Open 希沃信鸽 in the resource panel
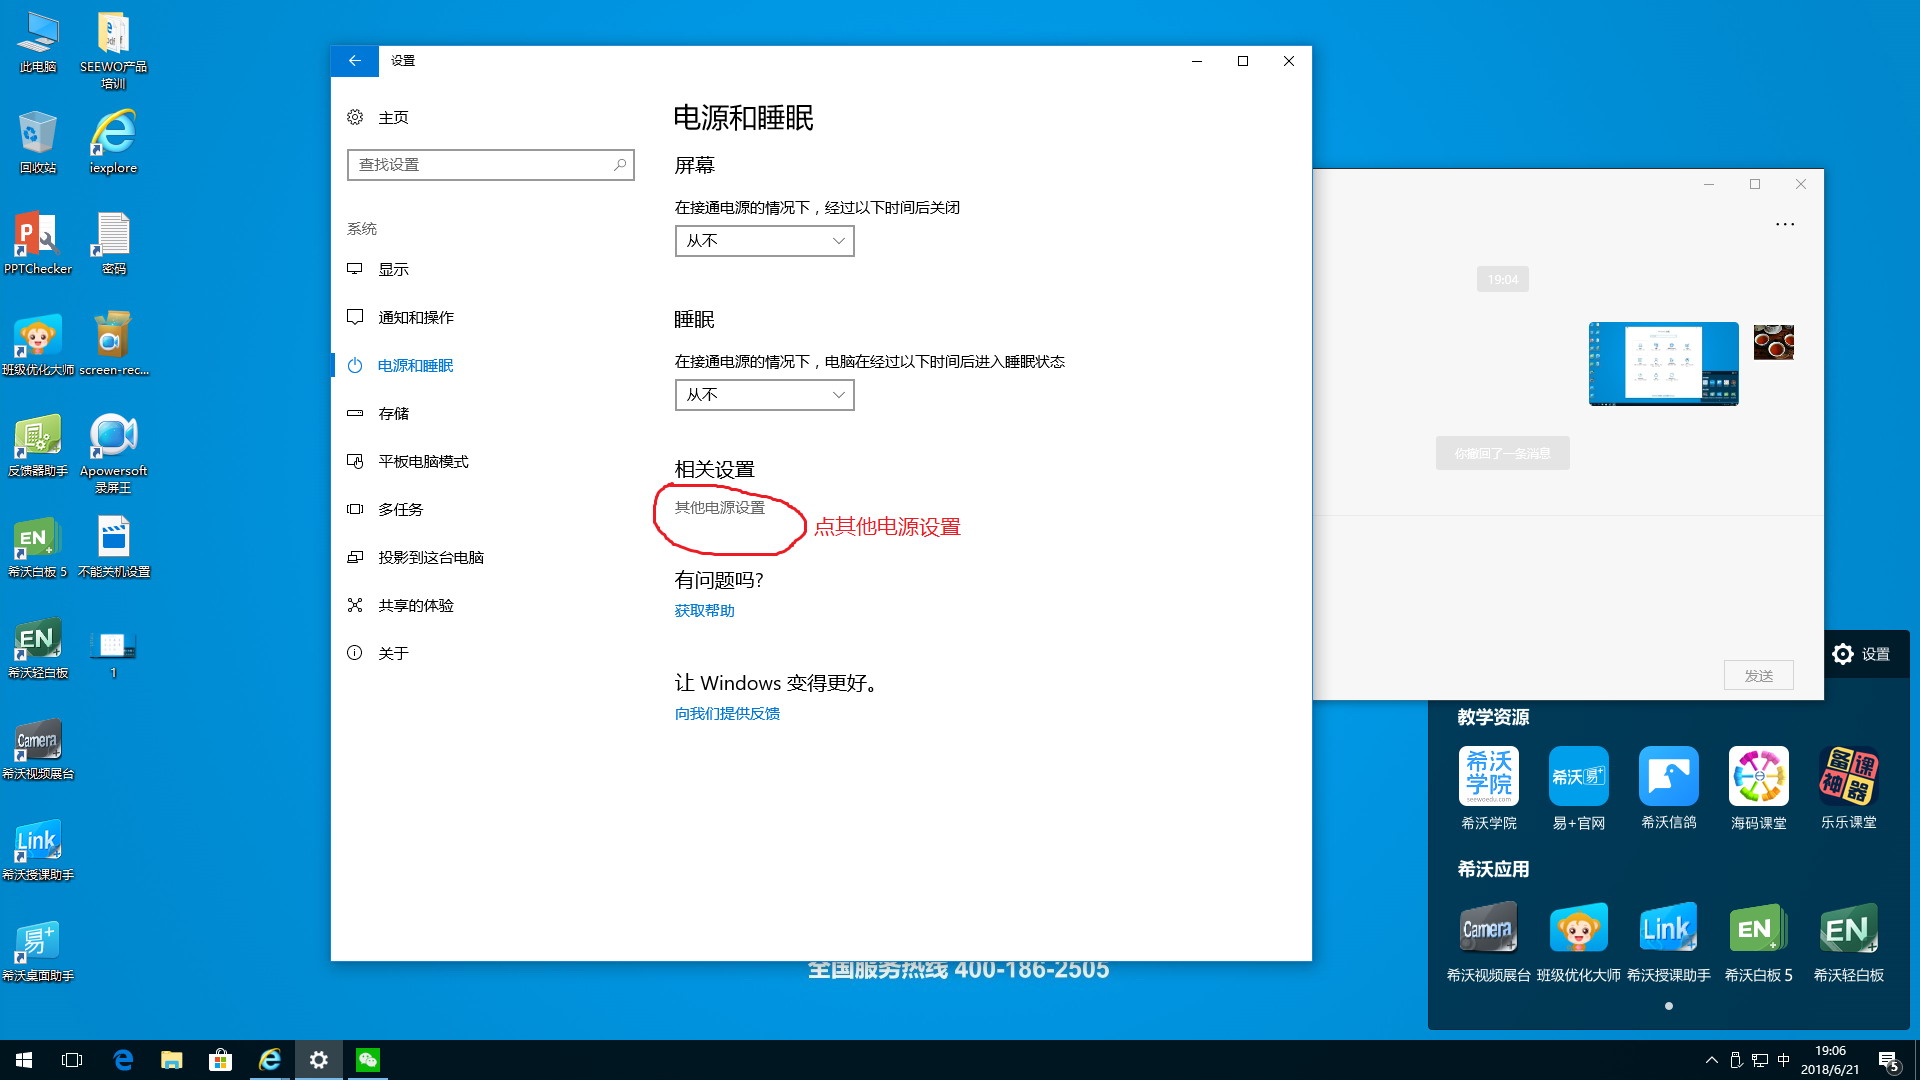 pyautogui.click(x=1669, y=788)
